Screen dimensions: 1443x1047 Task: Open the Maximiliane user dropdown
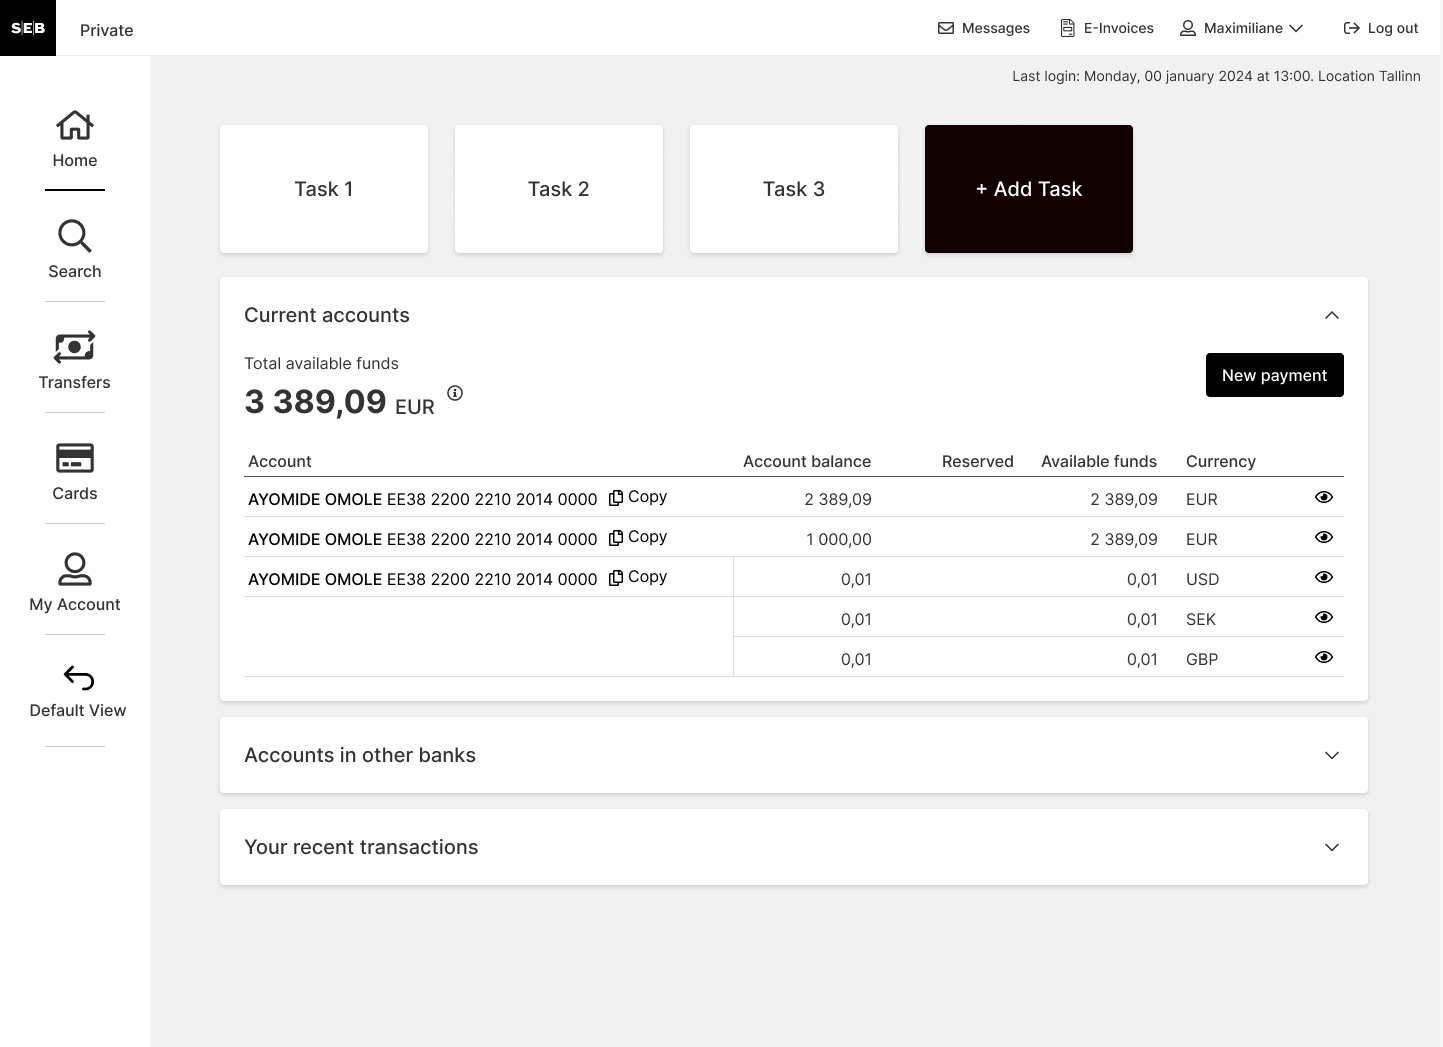1242,28
